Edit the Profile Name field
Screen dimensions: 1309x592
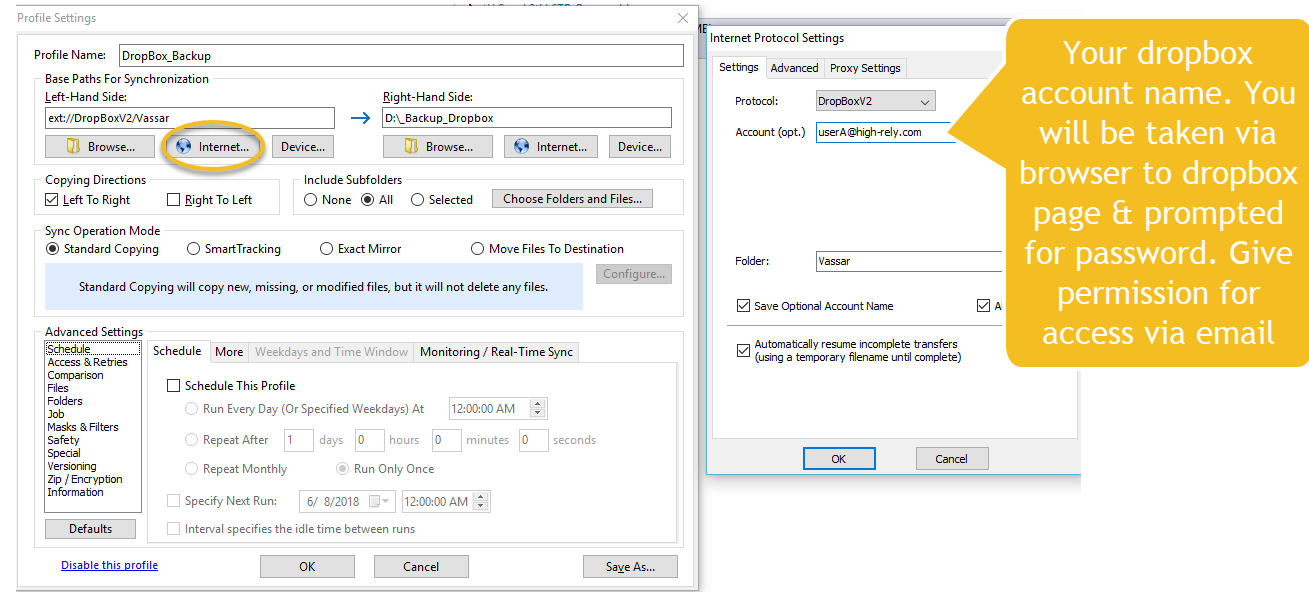(401, 56)
